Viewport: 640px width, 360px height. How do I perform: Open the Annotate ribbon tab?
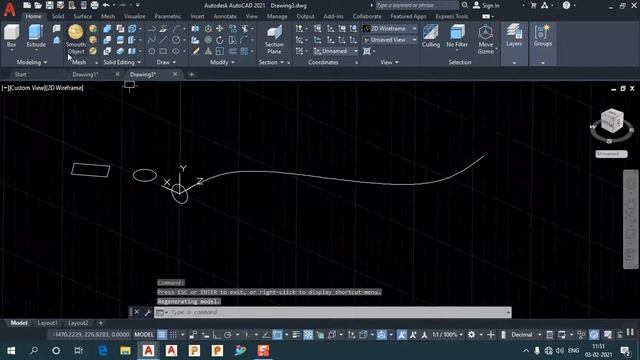(x=225, y=16)
